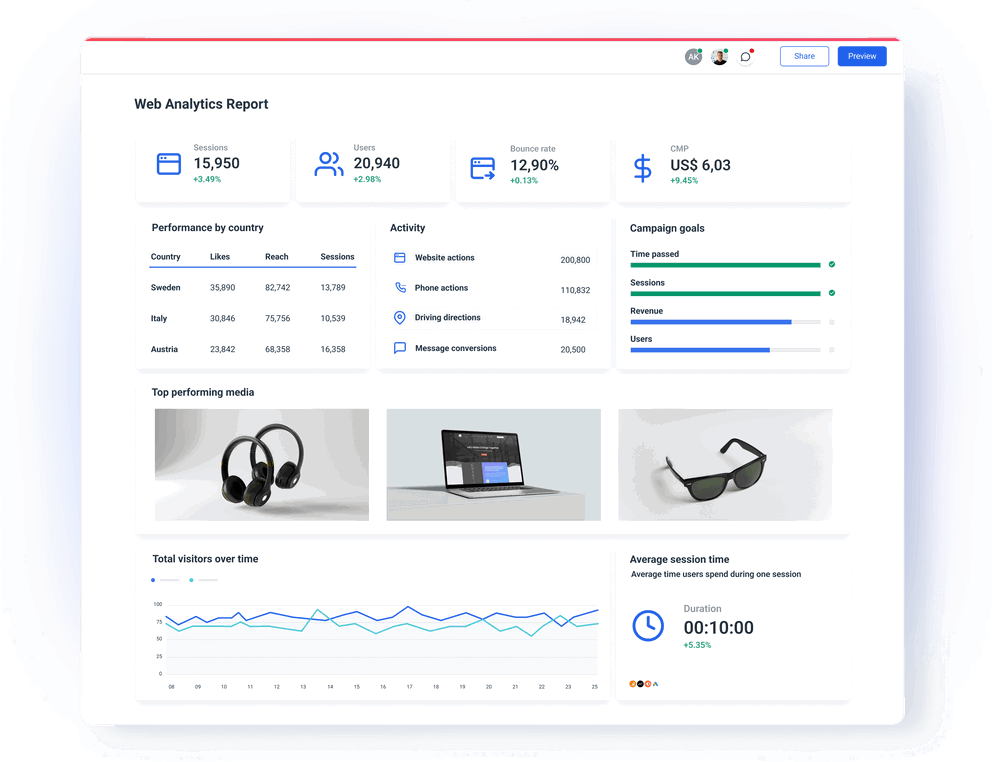992x762 pixels.
Task: Click the Bounce rate arrow icon
Action: 482,168
